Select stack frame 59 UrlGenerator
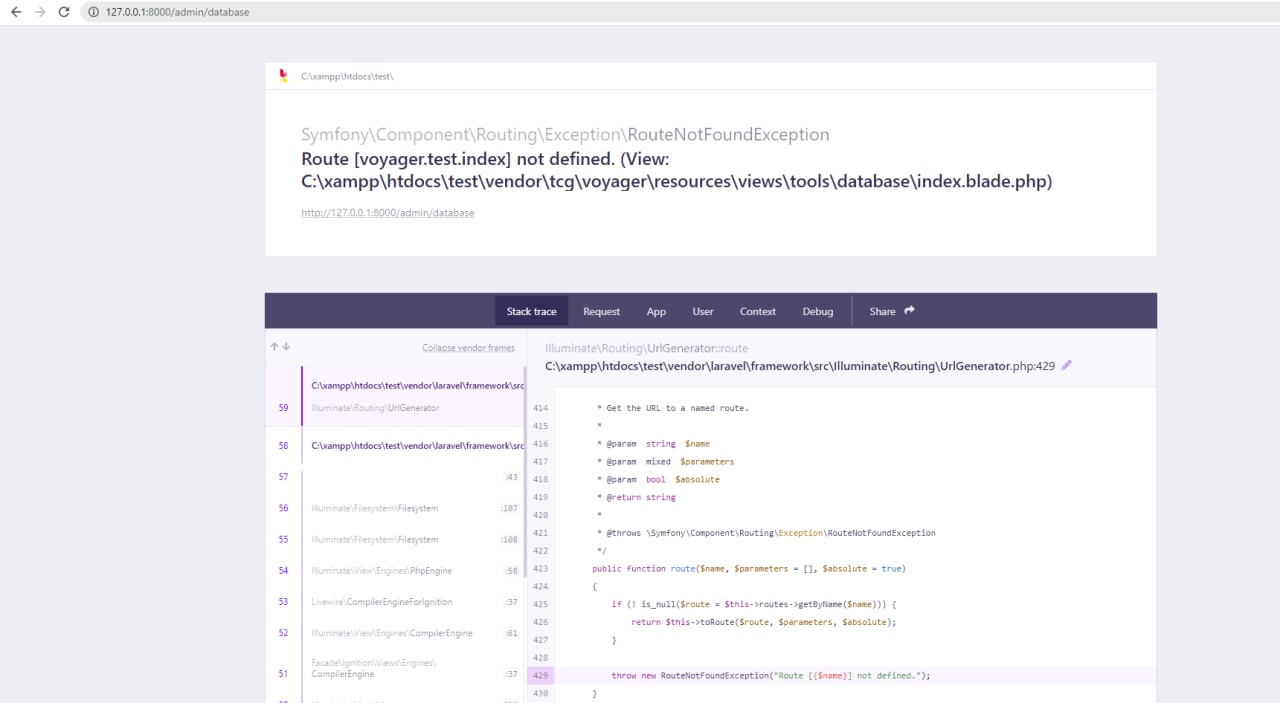This screenshot has width=1280, height=703. (x=395, y=396)
